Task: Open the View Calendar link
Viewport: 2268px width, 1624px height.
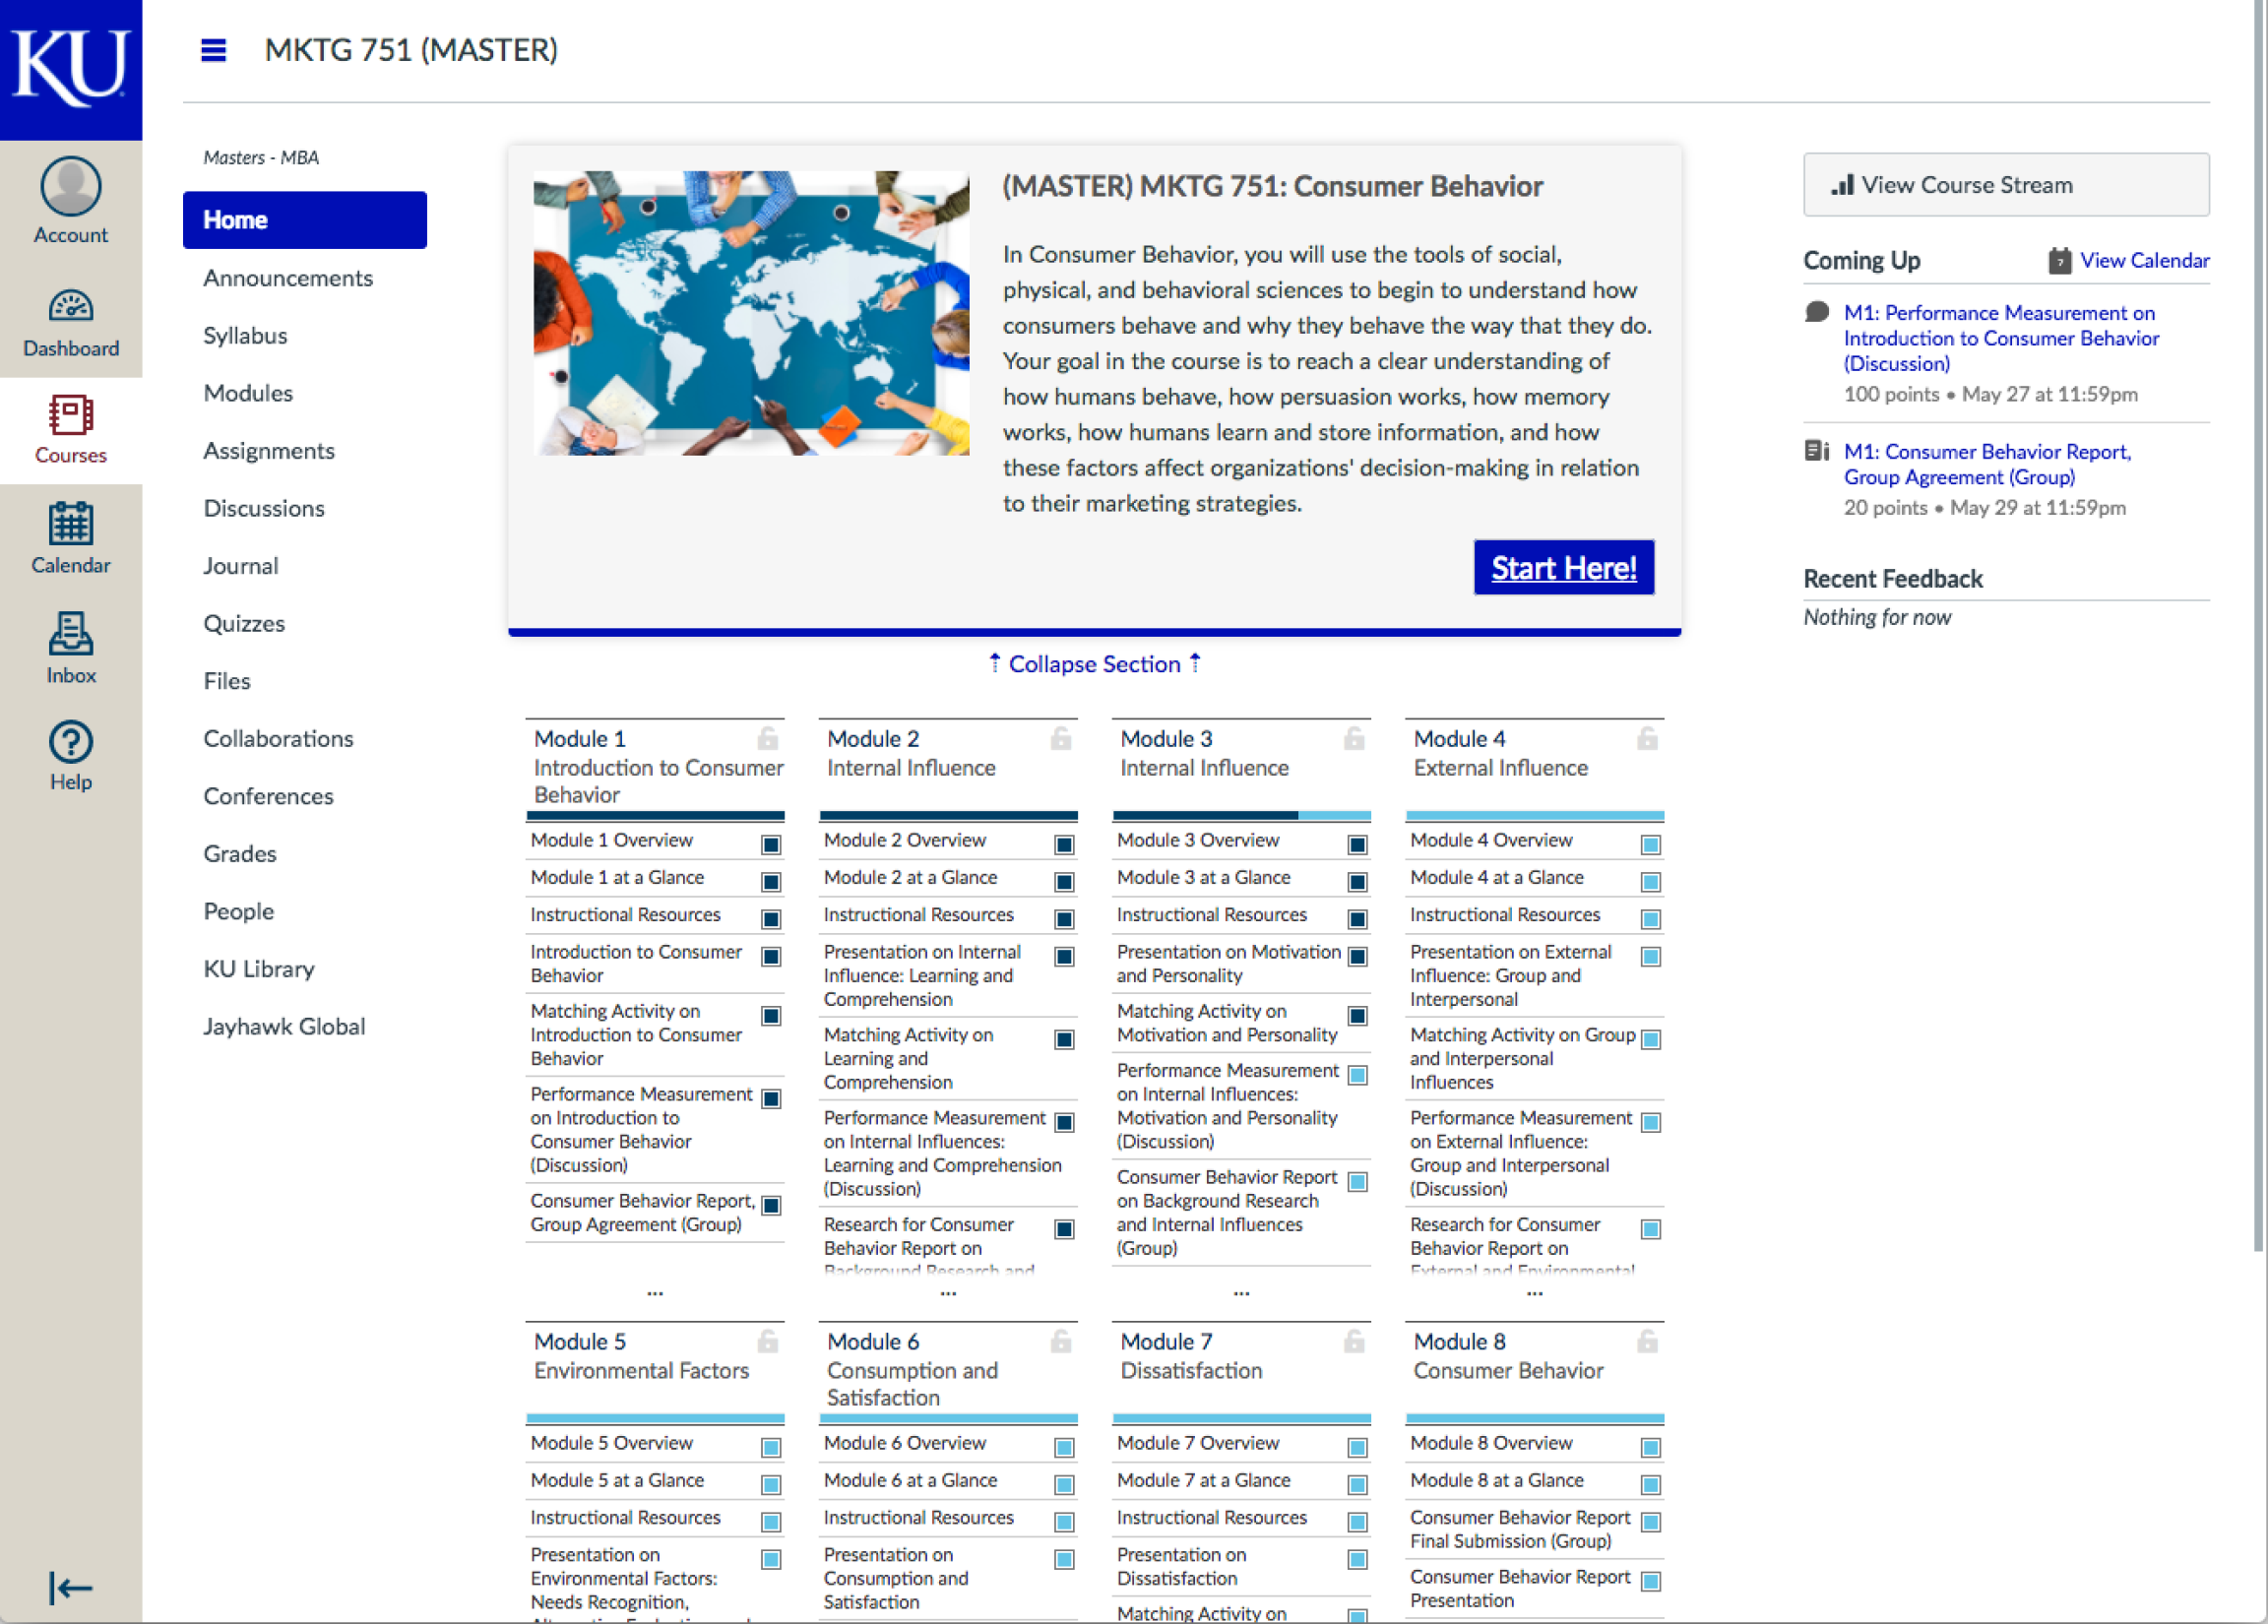Action: pos(2144,261)
